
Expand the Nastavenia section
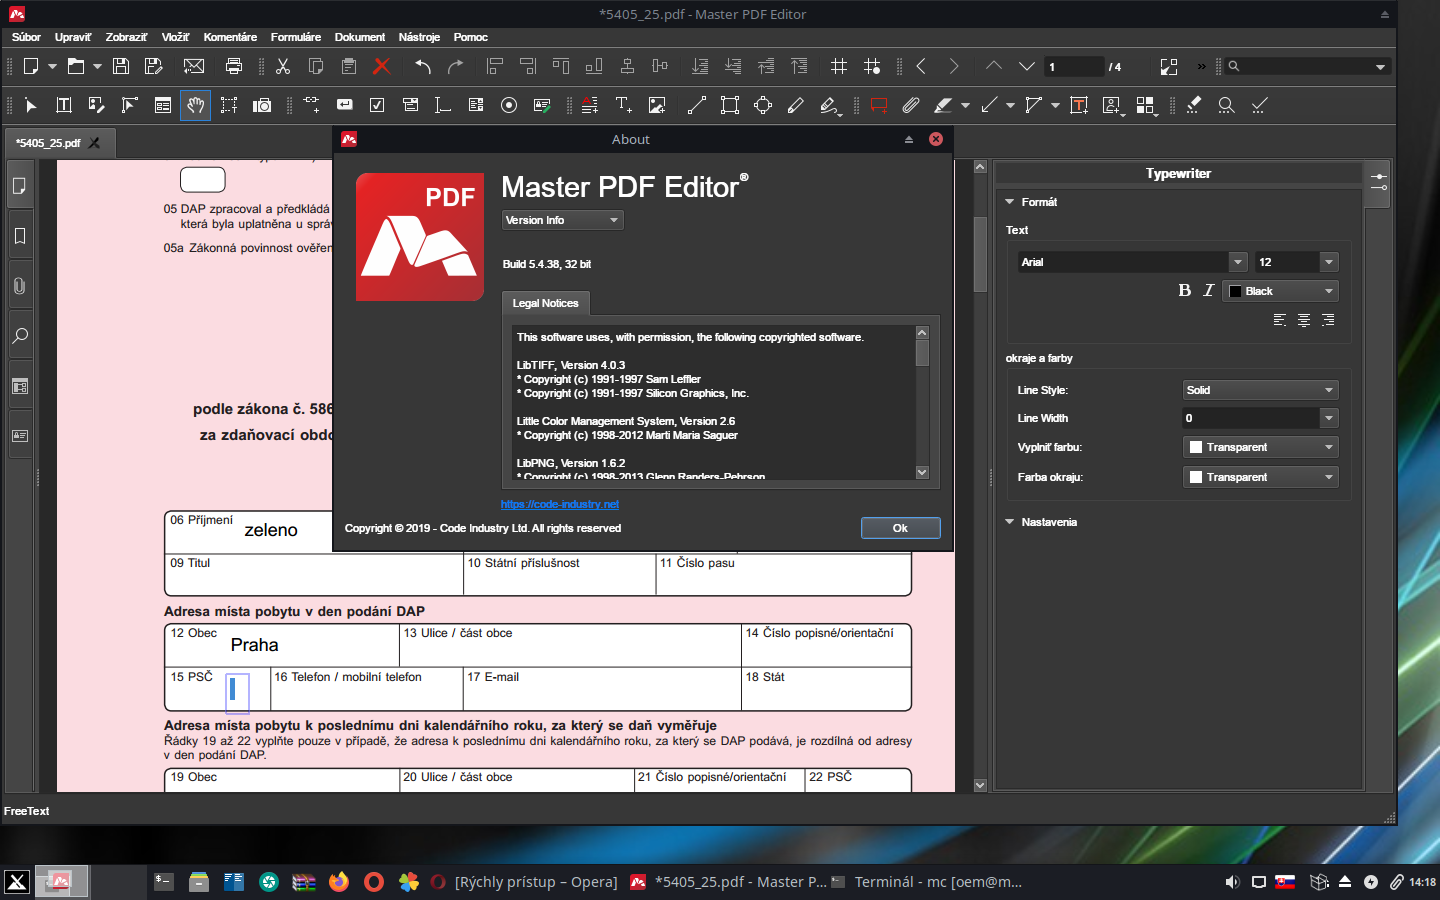[1010, 522]
